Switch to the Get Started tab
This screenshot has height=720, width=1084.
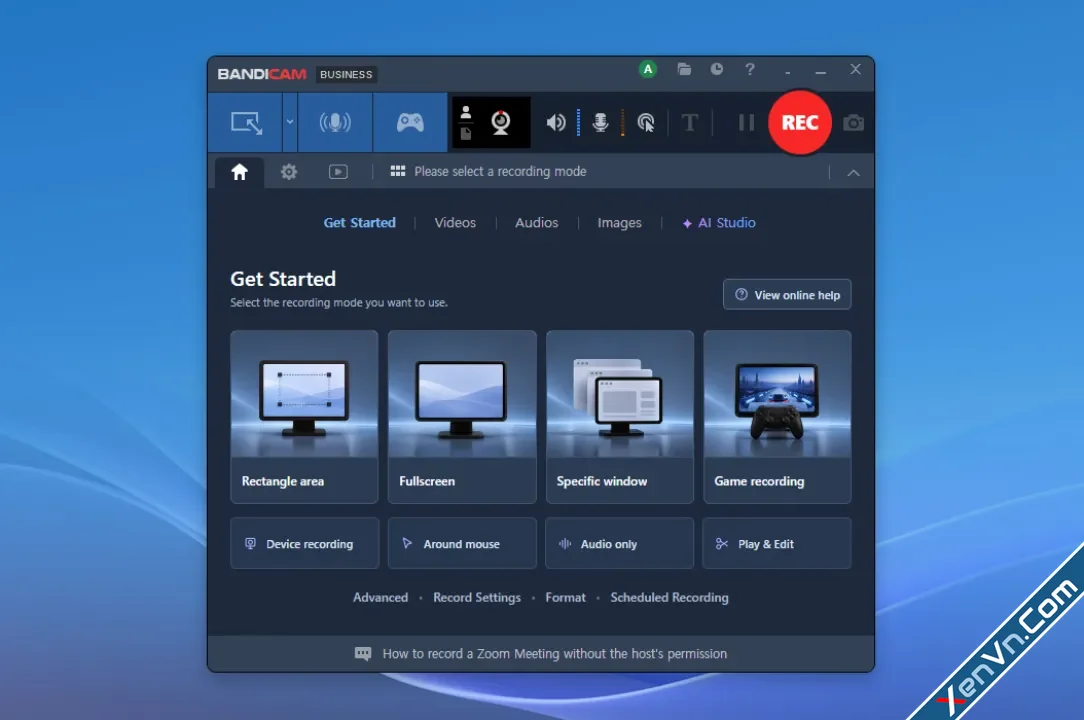(x=359, y=223)
